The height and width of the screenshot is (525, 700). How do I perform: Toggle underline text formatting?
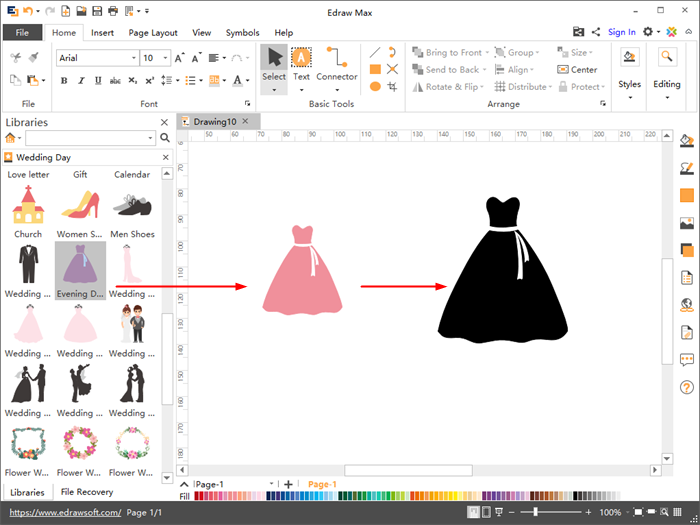pyautogui.click(x=96, y=80)
